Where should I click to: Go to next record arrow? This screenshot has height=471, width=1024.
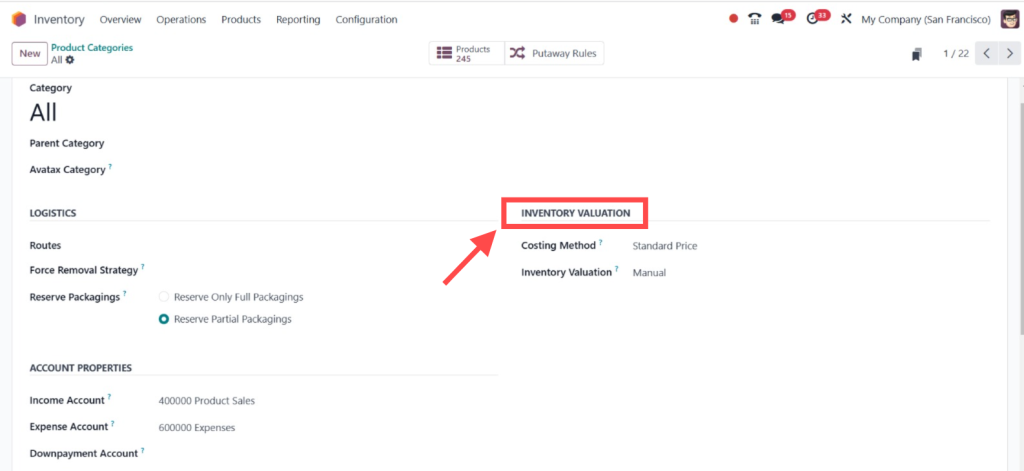1008,54
